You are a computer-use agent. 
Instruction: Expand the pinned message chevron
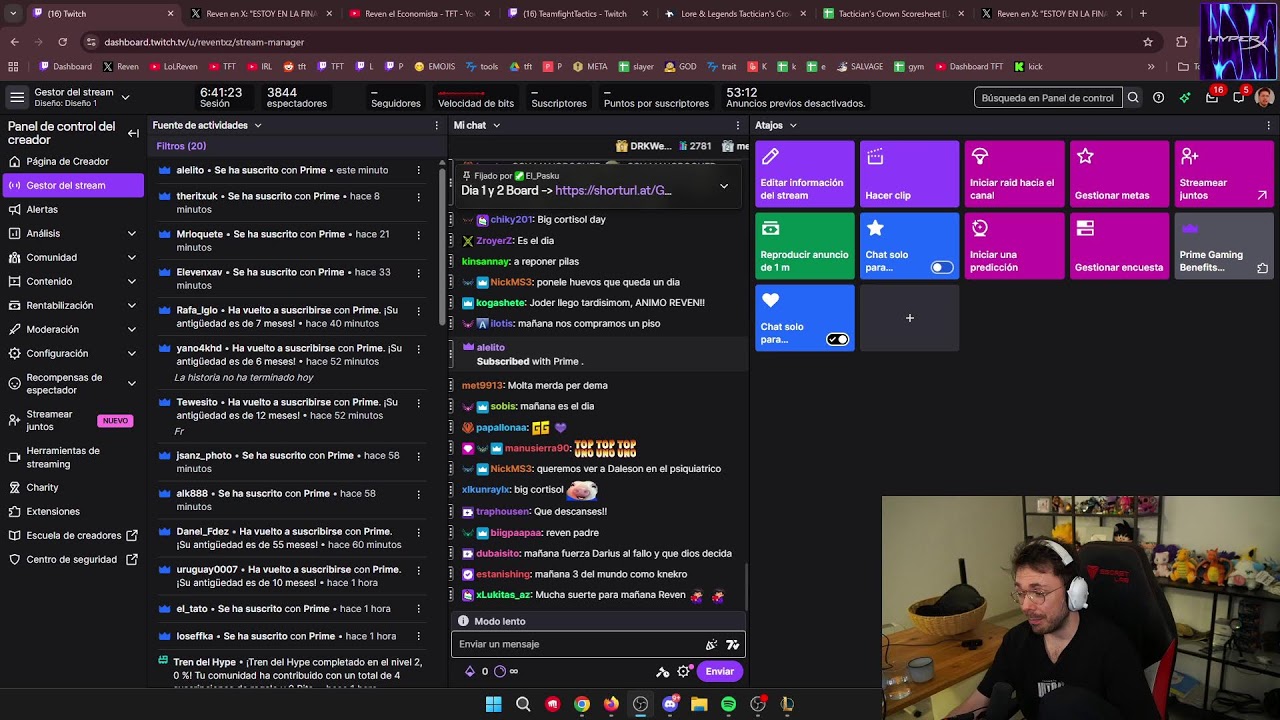[x=724, y=186]
